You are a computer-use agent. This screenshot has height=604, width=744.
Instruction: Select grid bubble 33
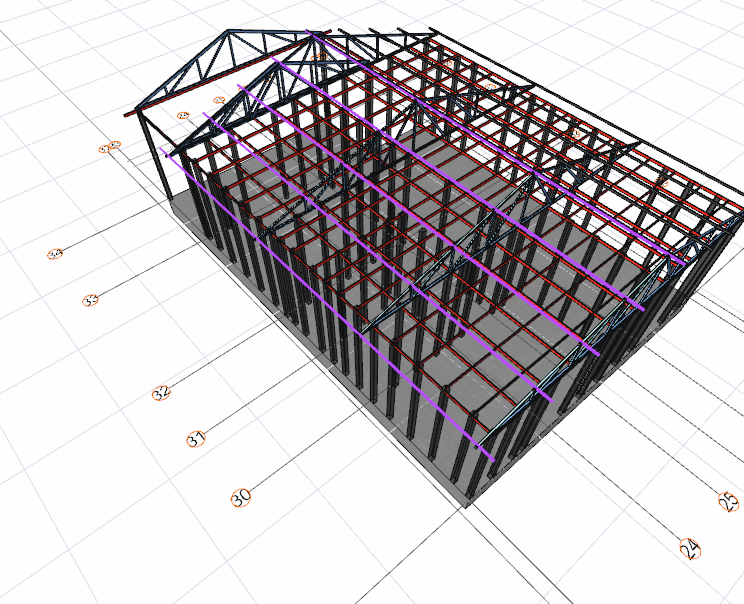[x=91, y=300]
